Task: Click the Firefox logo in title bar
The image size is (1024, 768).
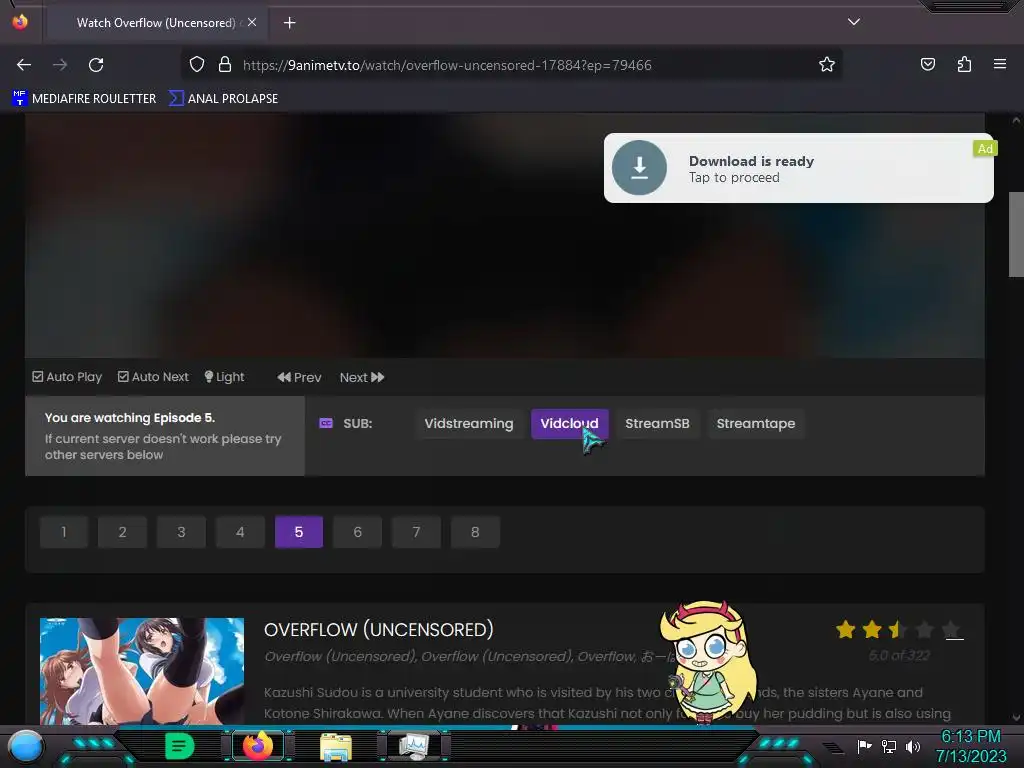Action: pos(20,22)
